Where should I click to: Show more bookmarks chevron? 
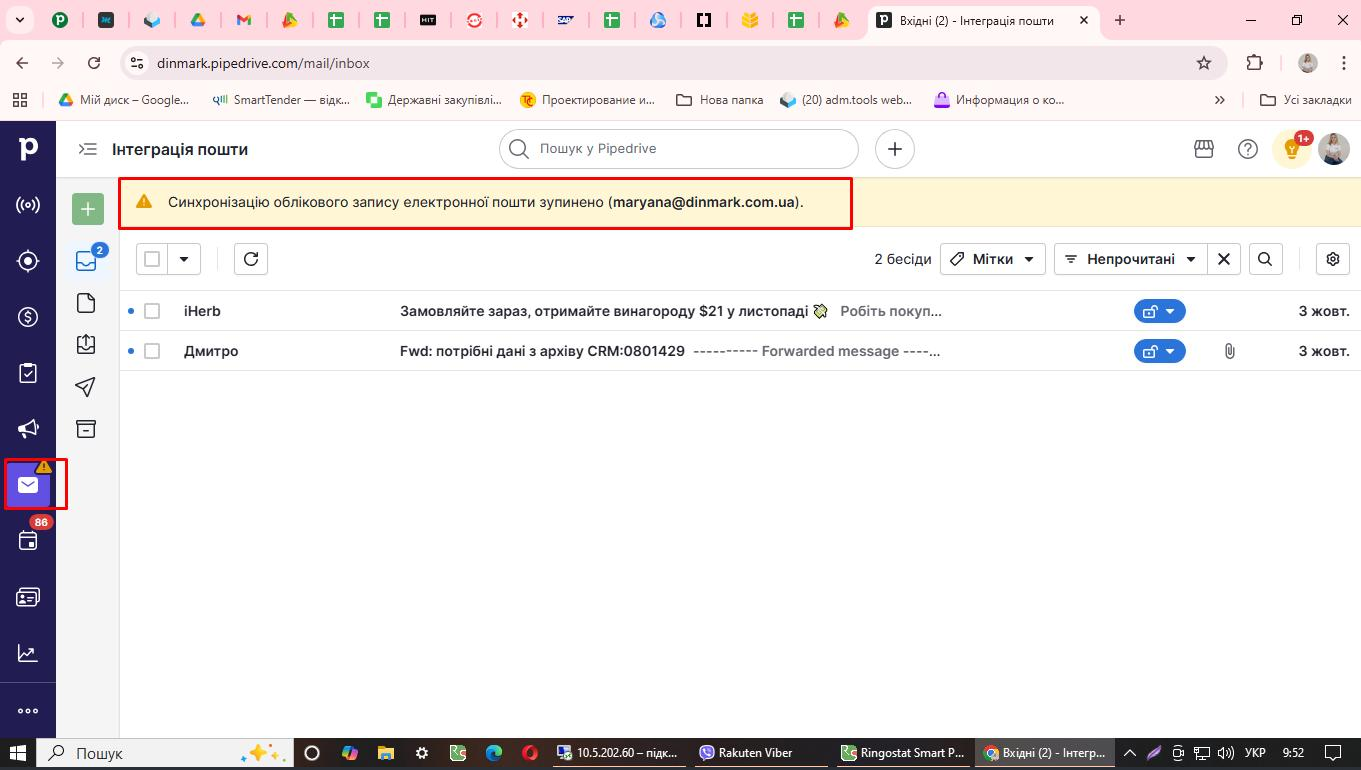pos(1220,100)
